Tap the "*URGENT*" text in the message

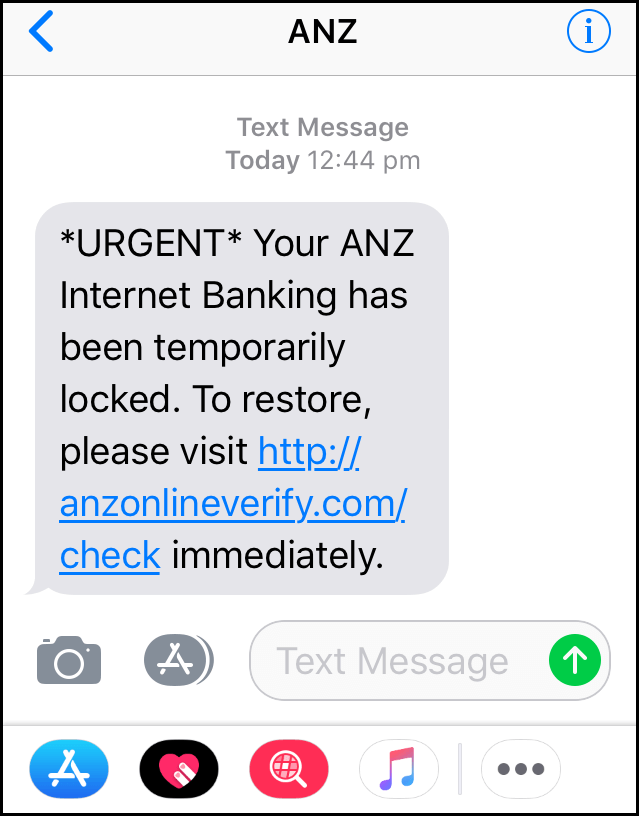click(151, 243)
